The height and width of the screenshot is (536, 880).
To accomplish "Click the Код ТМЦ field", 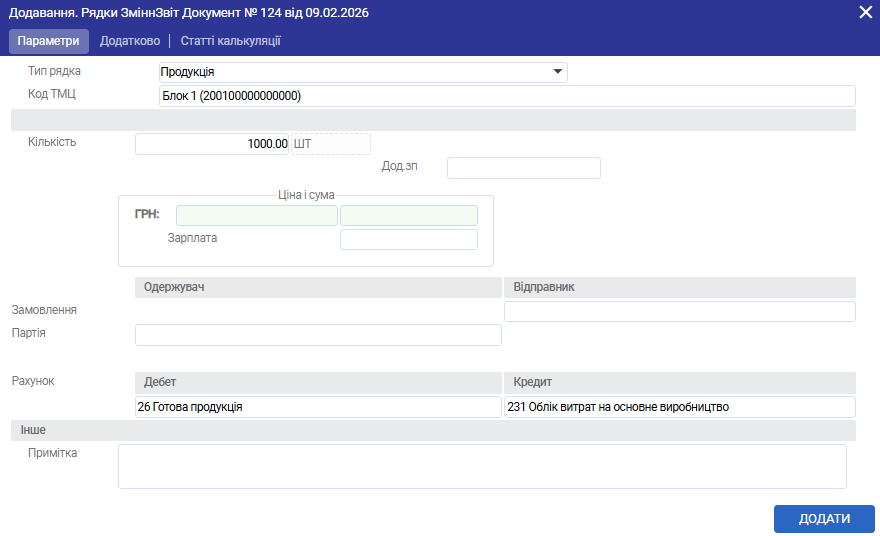I will (506, 96).
